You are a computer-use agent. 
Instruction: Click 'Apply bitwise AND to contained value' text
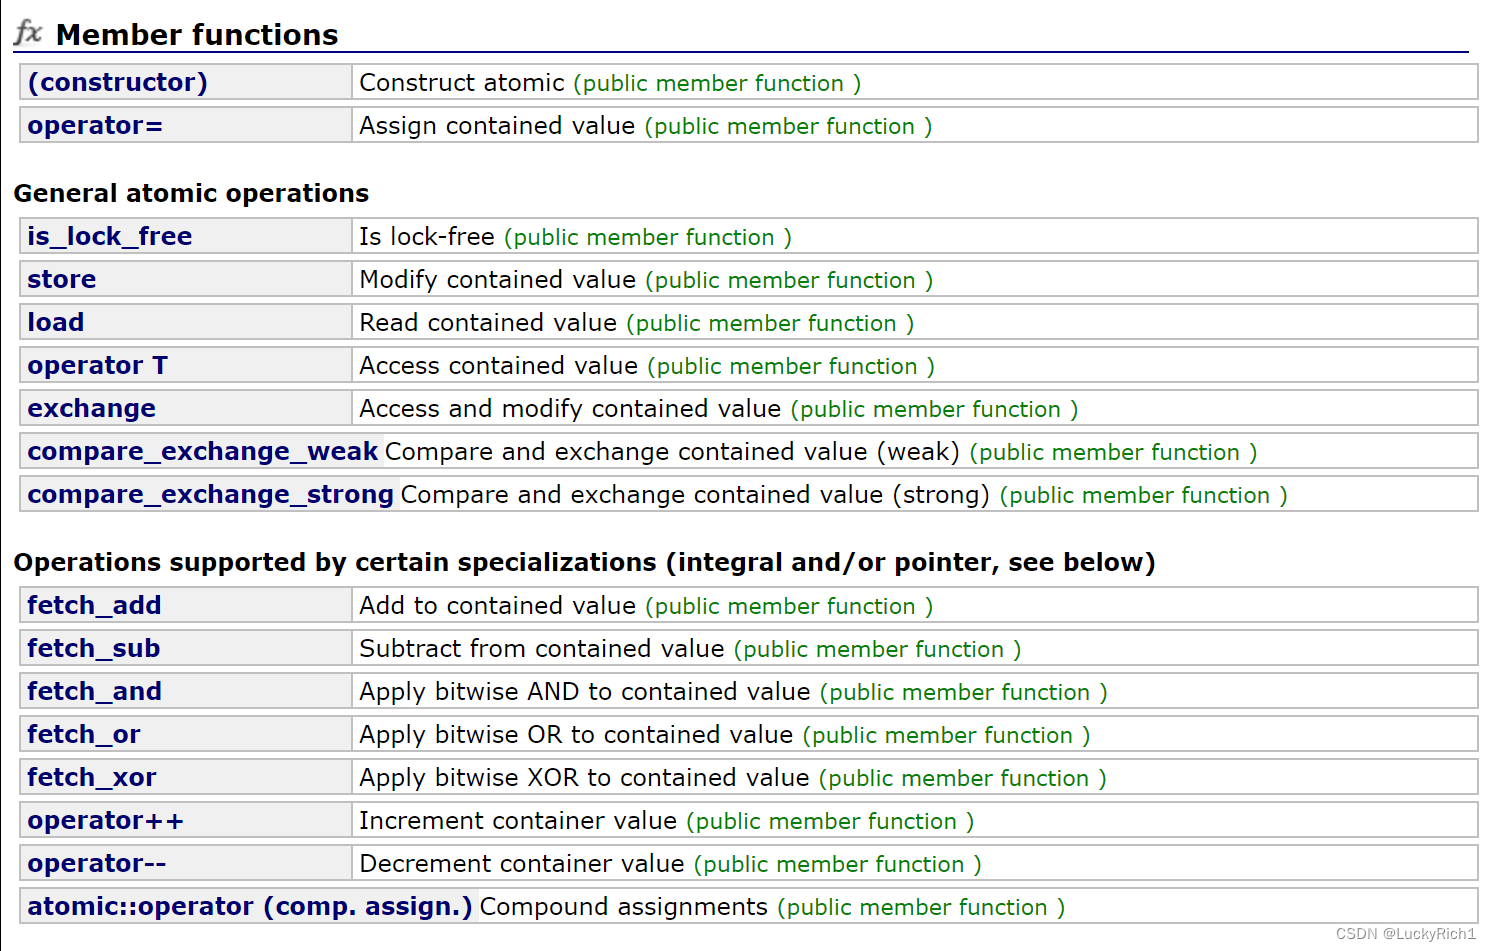[585, 691]
